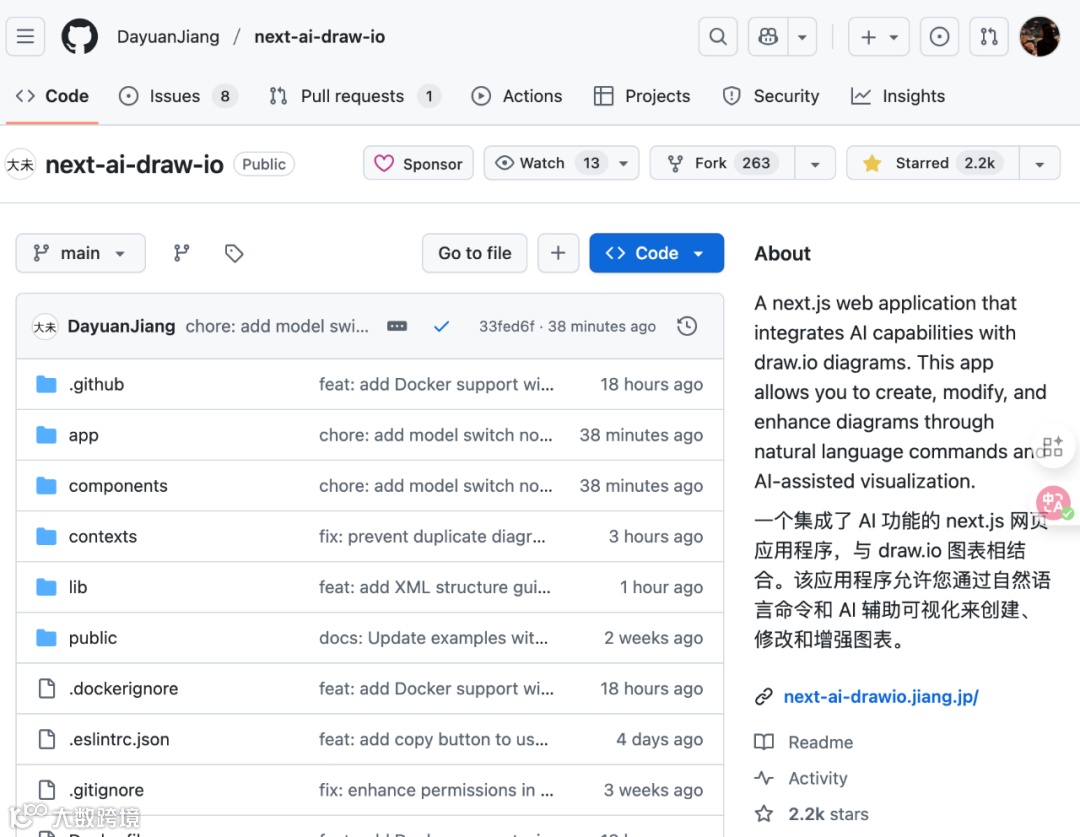Open the create new plus menu
The image size is (1080, 837).
tap(878, 37)
